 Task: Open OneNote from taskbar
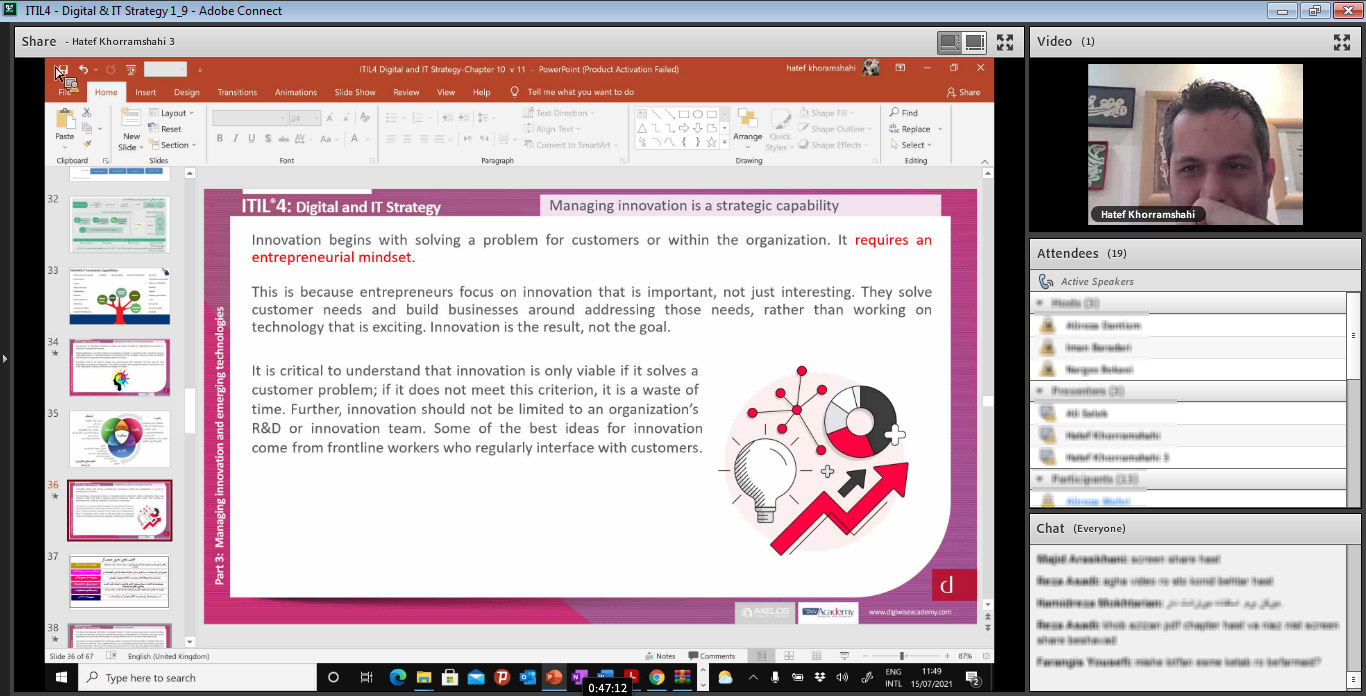(x=579, y=677)
